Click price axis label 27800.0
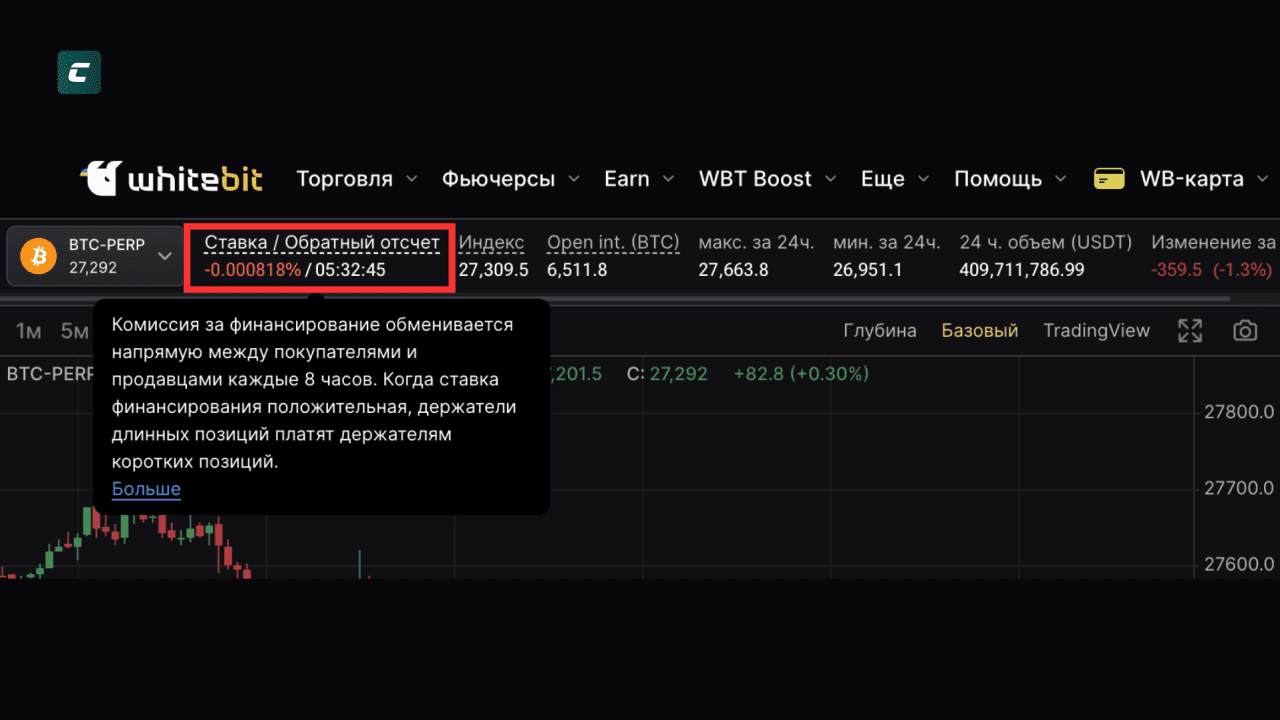This screenshot has height=720, width=1280. (1239, 412)
